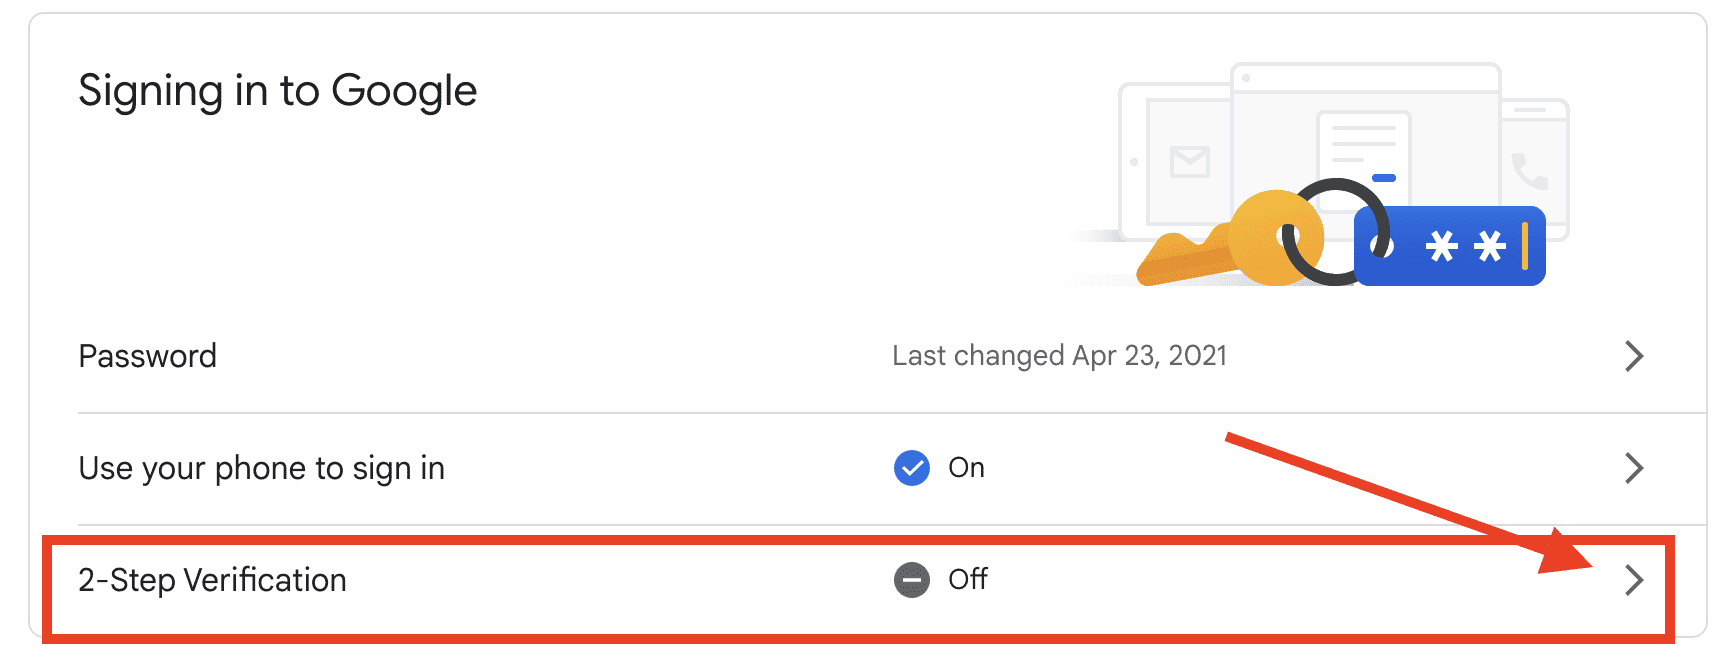The height and width of the screenshot is (662, 1728).
Task: Click the gray minus icon beside Off
Action: (911, 580)
